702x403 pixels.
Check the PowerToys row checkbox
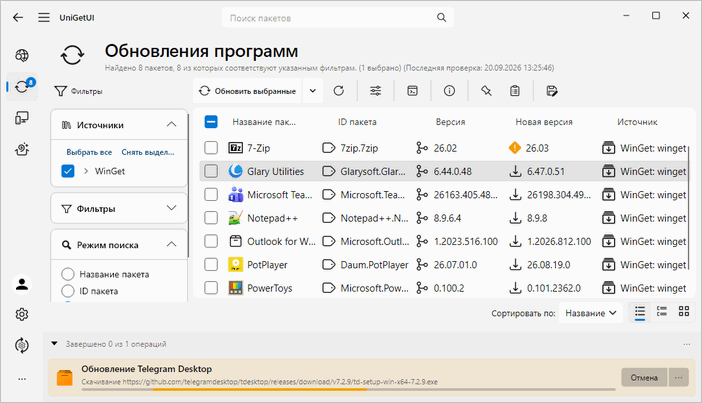click(x=211, y=287)
